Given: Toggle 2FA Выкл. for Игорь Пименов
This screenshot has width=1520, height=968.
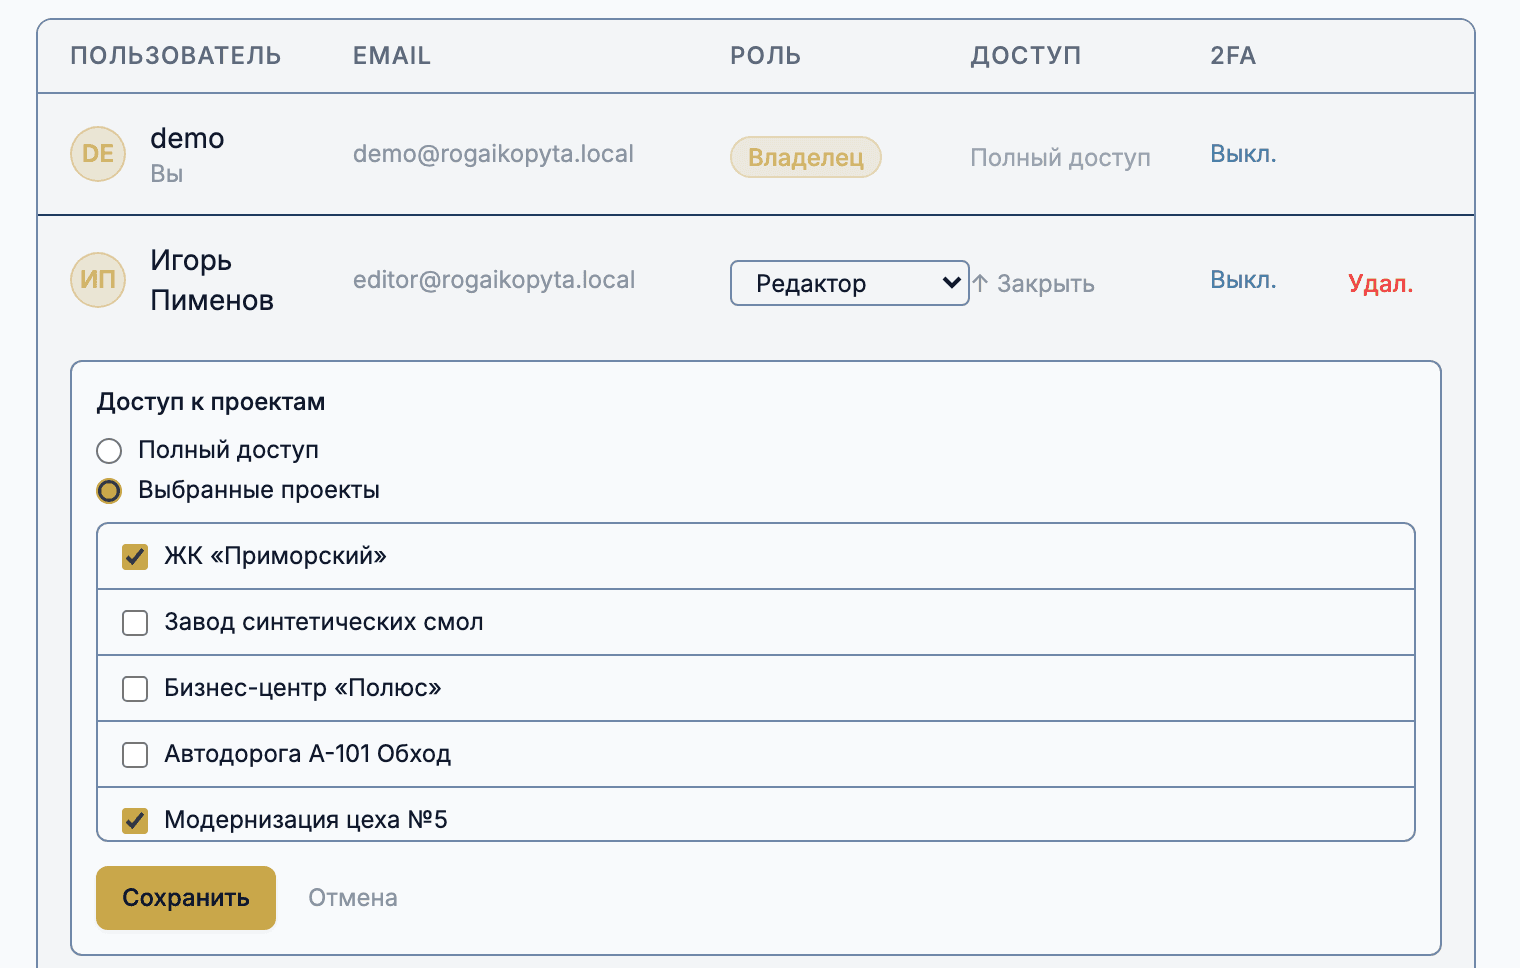Looking at the screenshot, I should [x=1243, y=280].
